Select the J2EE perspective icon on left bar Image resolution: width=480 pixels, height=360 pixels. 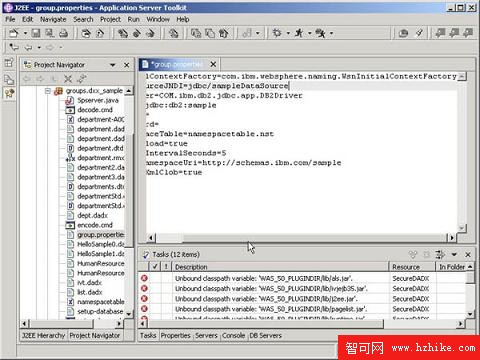click(9, 93)
